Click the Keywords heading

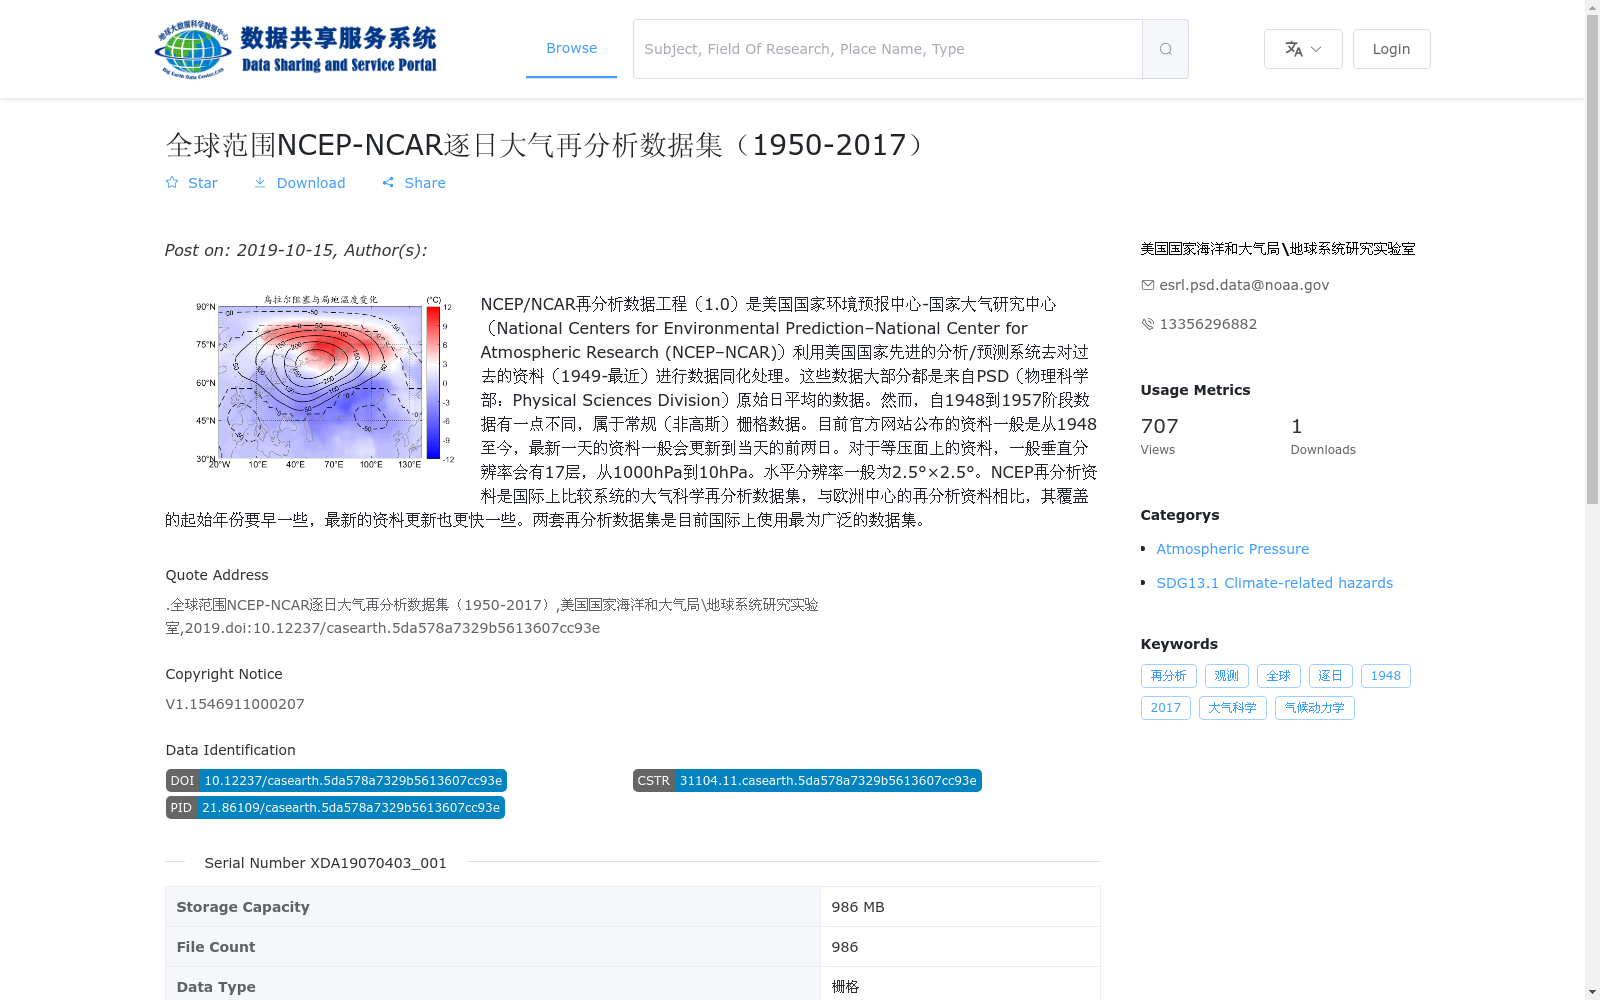(1179, 644)
